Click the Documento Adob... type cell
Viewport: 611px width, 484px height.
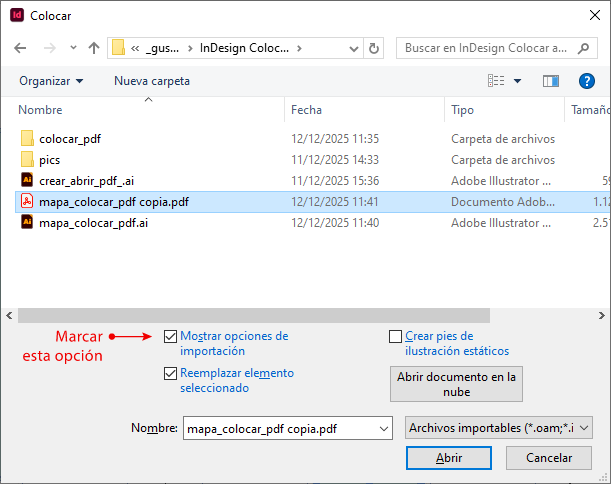click(x=503, y=202)
